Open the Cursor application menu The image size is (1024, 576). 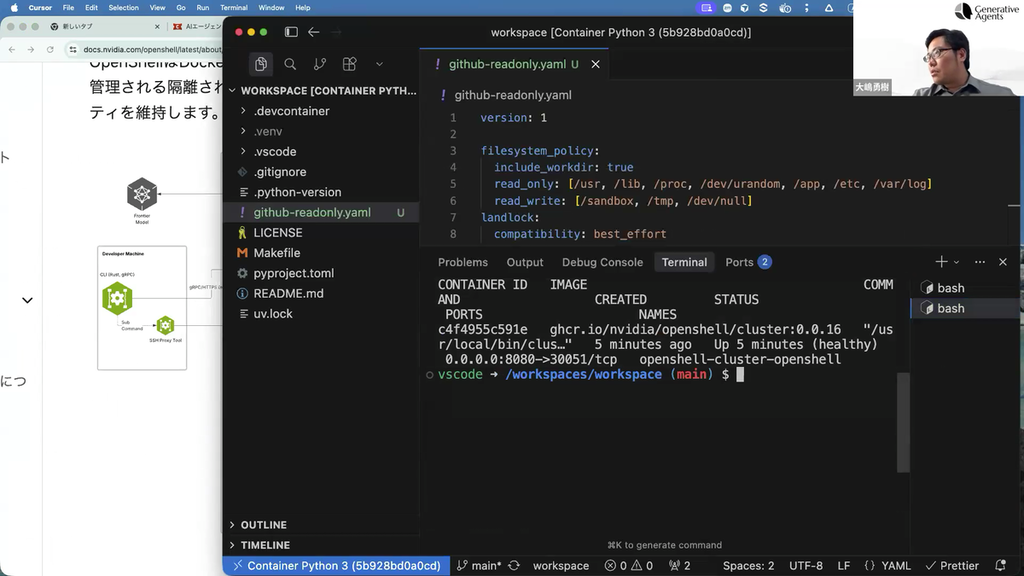pos(40,8)
